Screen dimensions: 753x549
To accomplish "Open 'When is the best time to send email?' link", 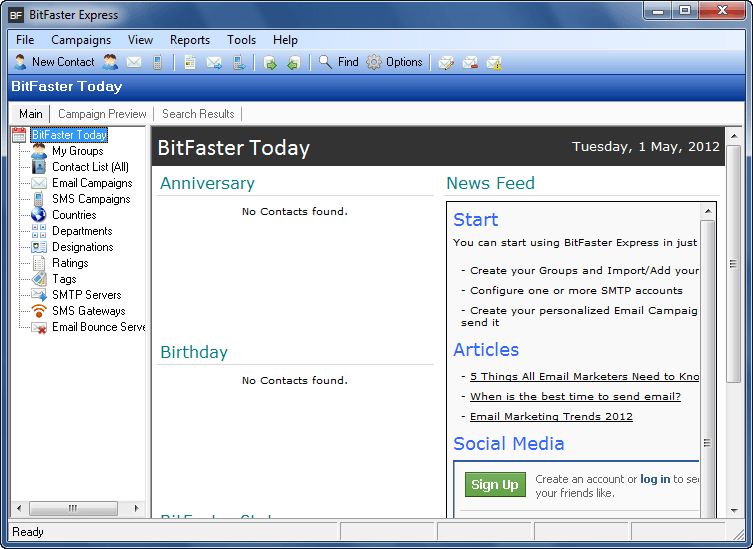I will pos(575,397).
